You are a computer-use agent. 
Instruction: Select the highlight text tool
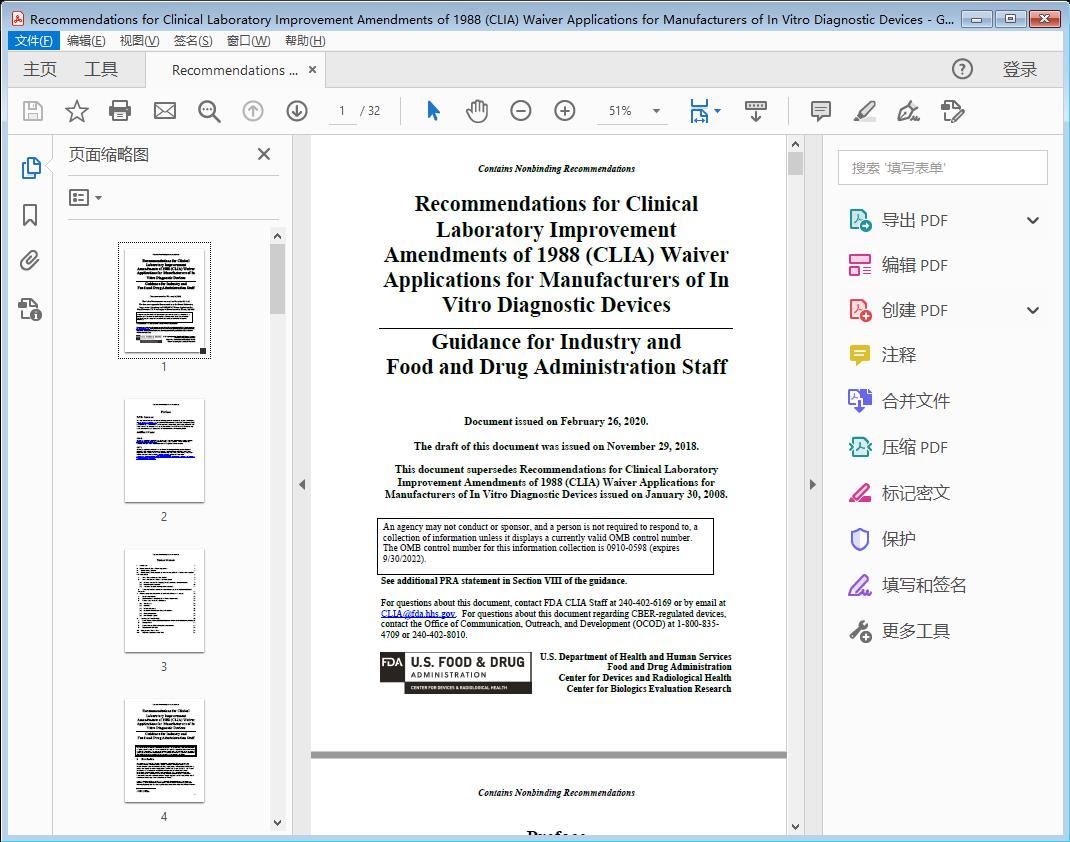pos(864,111)
